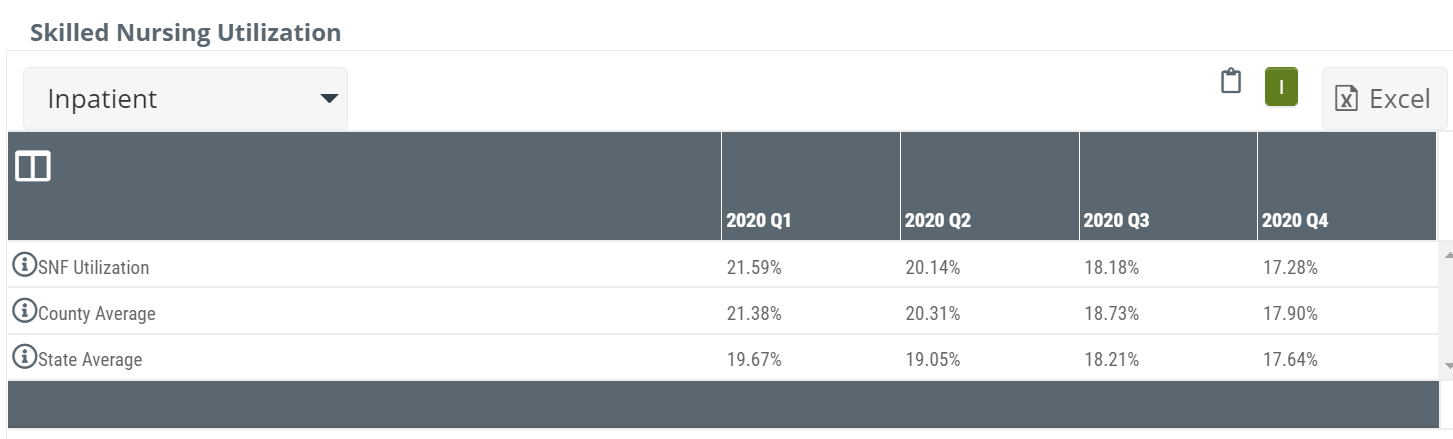This screenshot has height=439, width=1453.
Task: Click the clipboard copy icon
Action: [x=1231, y=82]
